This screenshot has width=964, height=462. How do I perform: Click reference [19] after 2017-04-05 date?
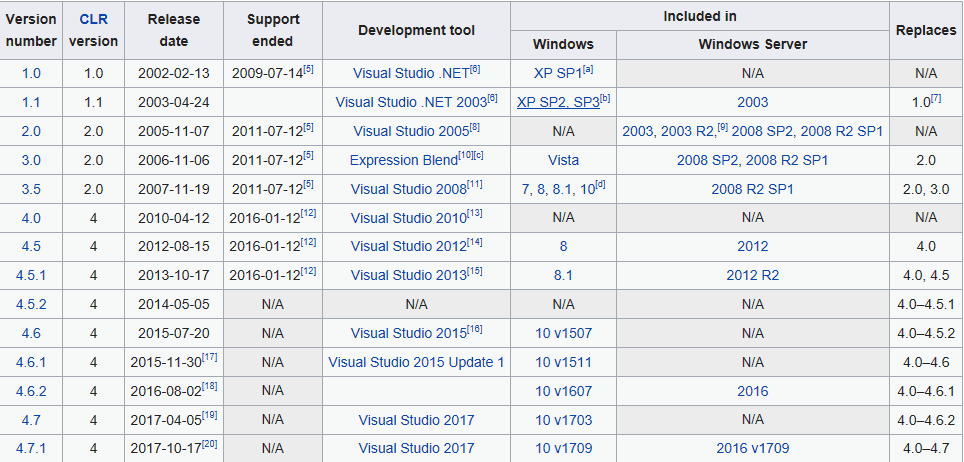210,416
